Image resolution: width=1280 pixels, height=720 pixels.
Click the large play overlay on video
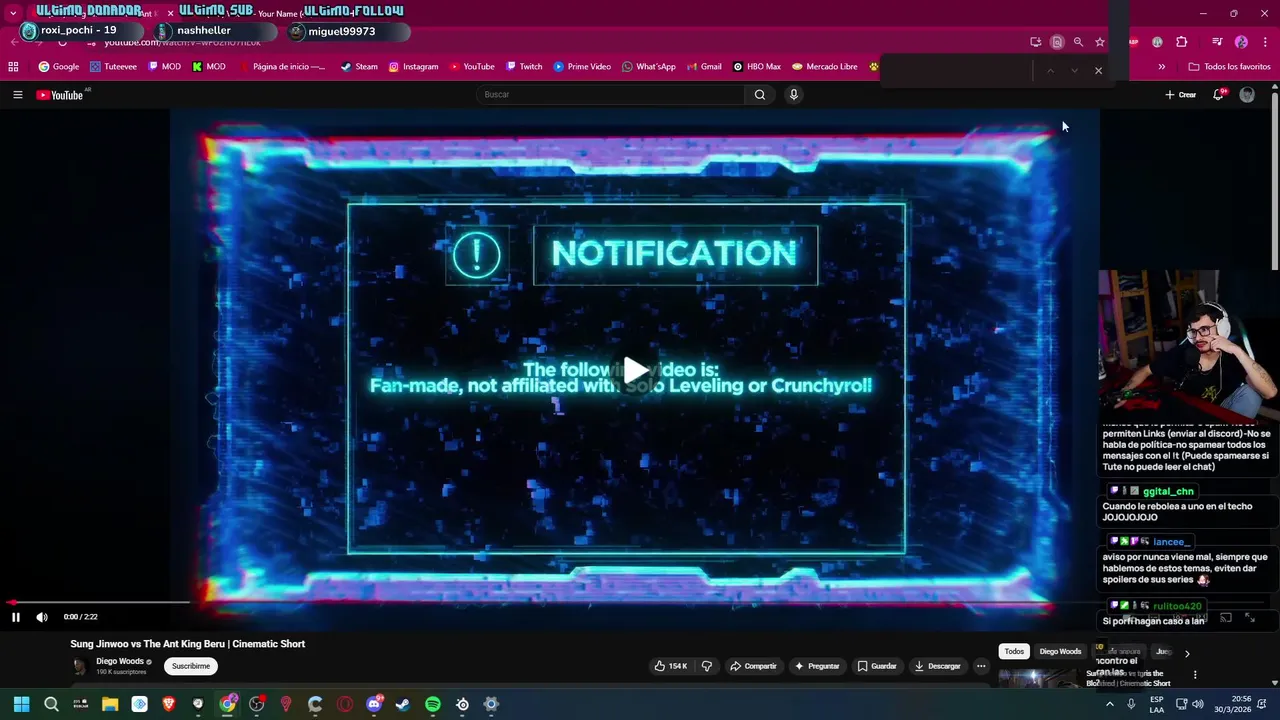636,370
